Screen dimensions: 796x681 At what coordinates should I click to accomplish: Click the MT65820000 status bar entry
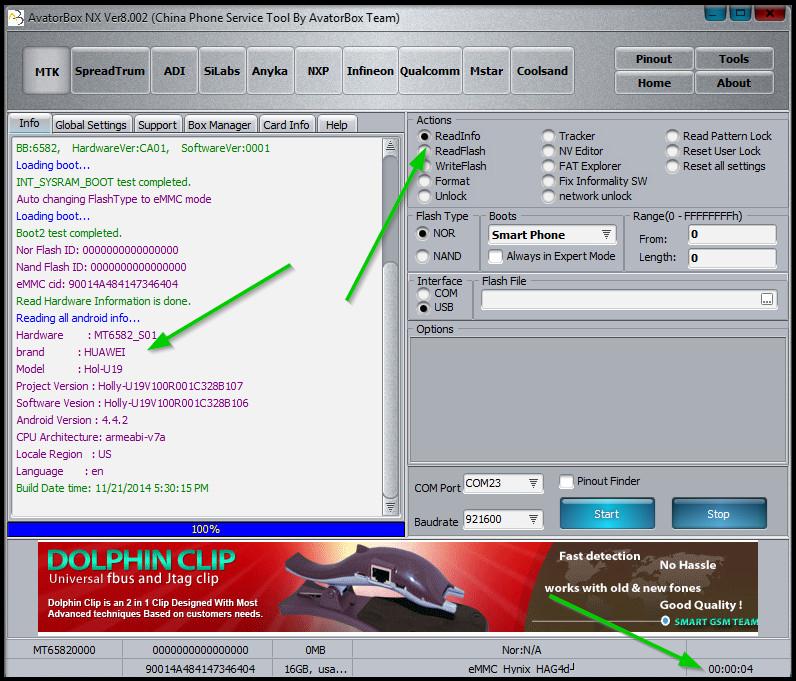click(64, 650)
